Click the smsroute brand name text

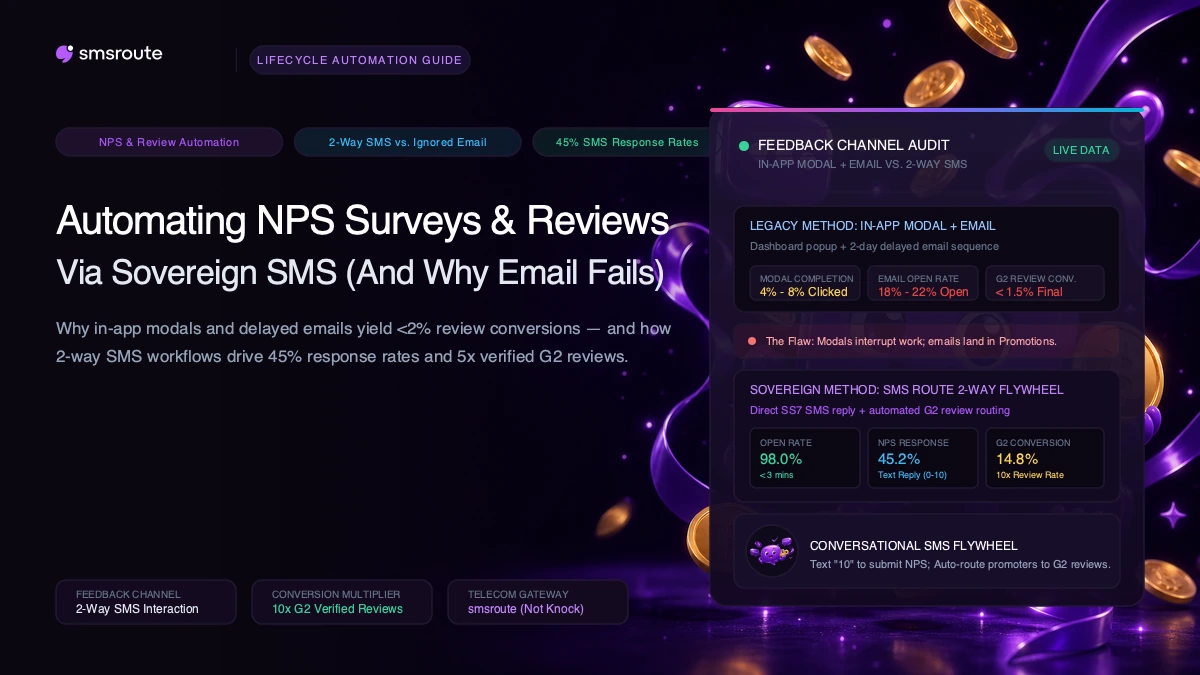click(121, 54)
